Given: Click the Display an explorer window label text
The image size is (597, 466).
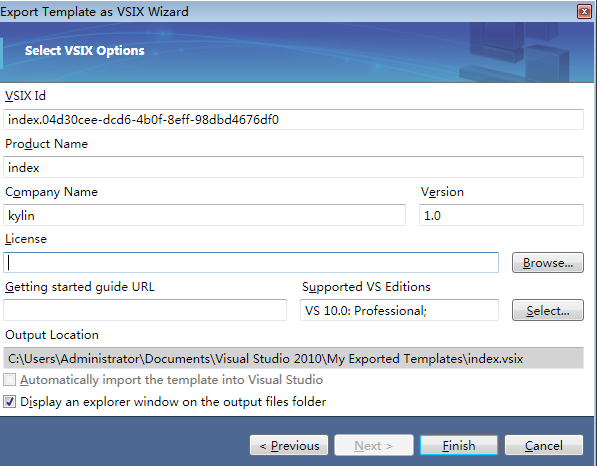Looking at the screenshot, I should tap(173, 402).
